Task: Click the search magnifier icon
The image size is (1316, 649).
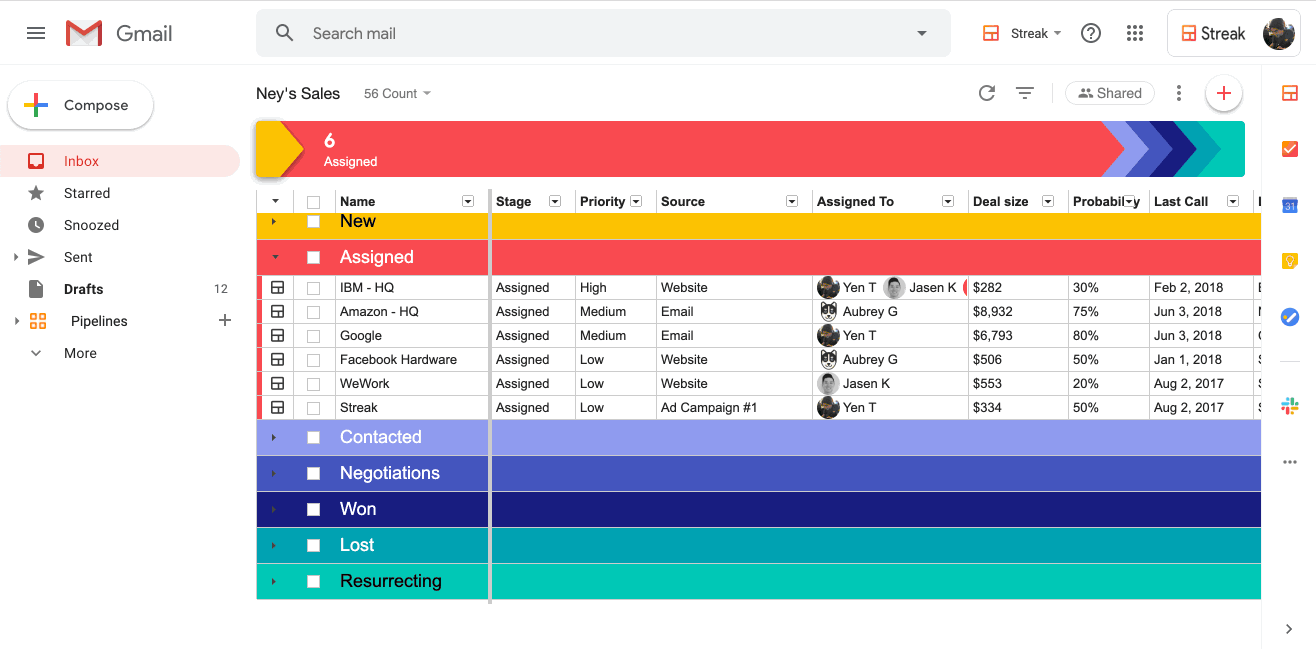Action: coord(285,33)
